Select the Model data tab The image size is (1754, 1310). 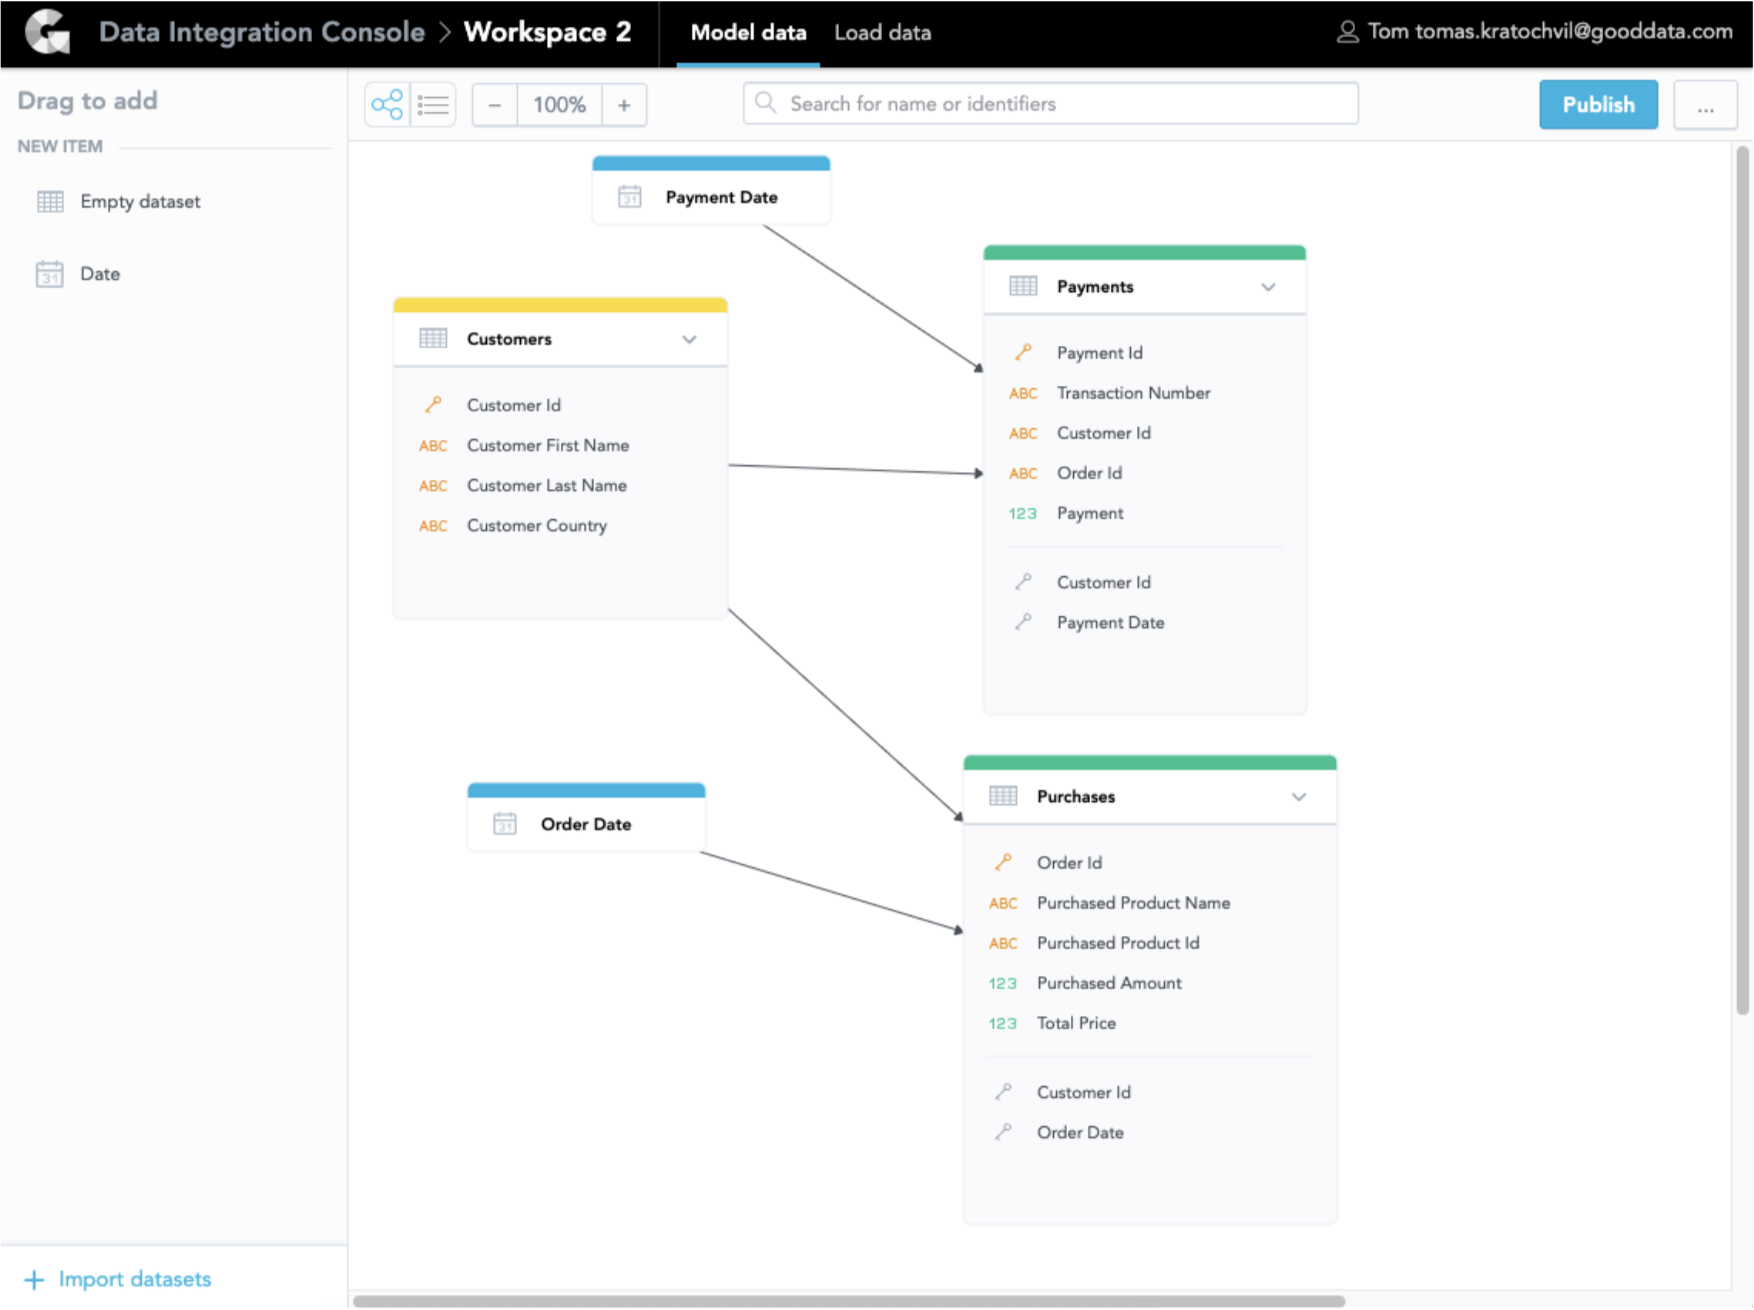click(x=747, y=31)
